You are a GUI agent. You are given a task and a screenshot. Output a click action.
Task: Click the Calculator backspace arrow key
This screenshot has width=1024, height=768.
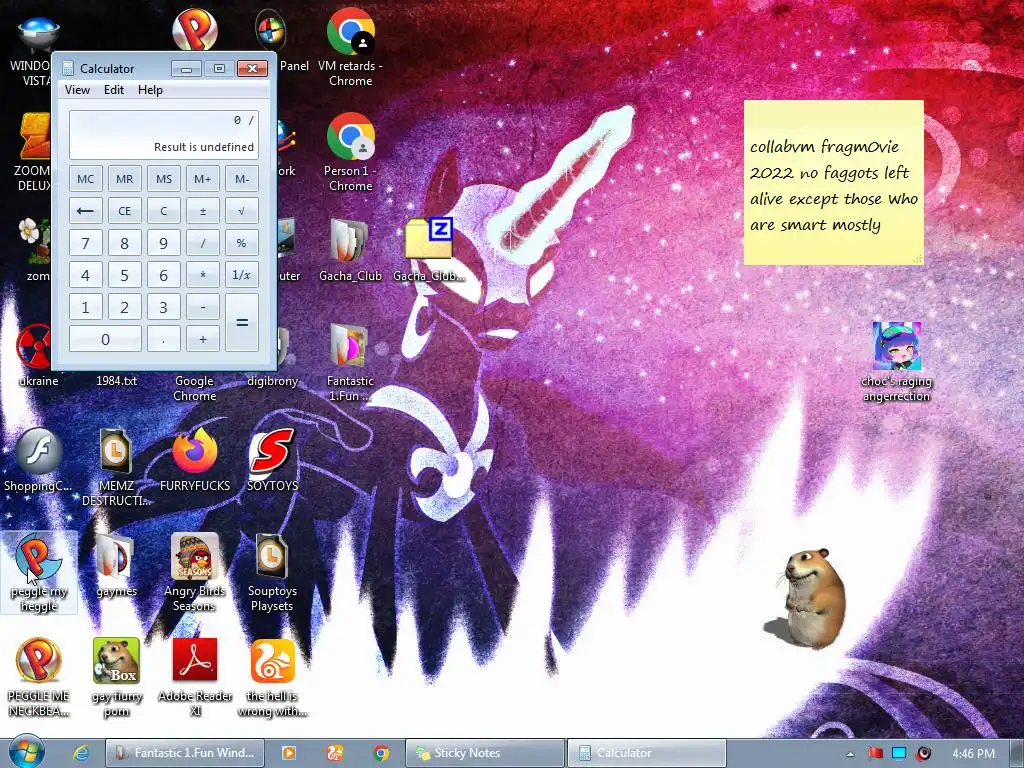click(86, 211)
